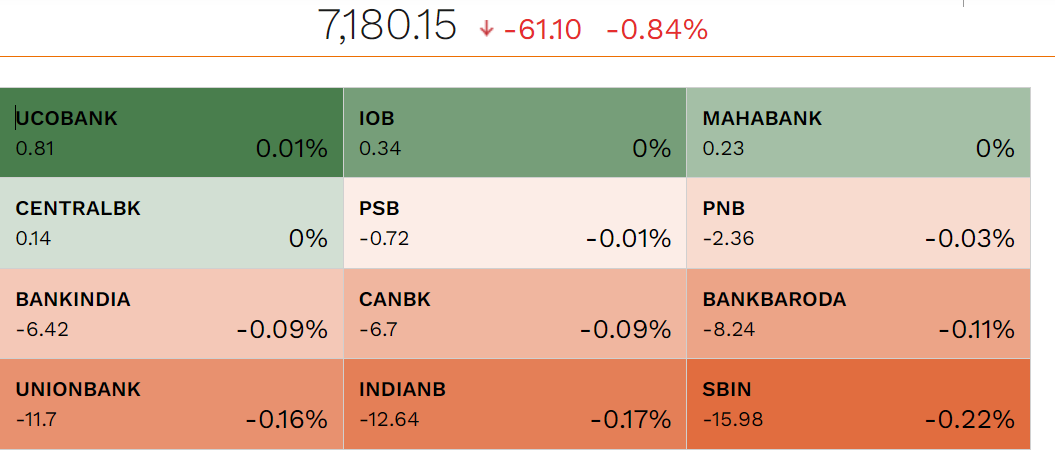The height and width of the screenshot is (451, 1055).
Task: Select the UCOBANK heatmap tile
Action: [x=172, y=132]
